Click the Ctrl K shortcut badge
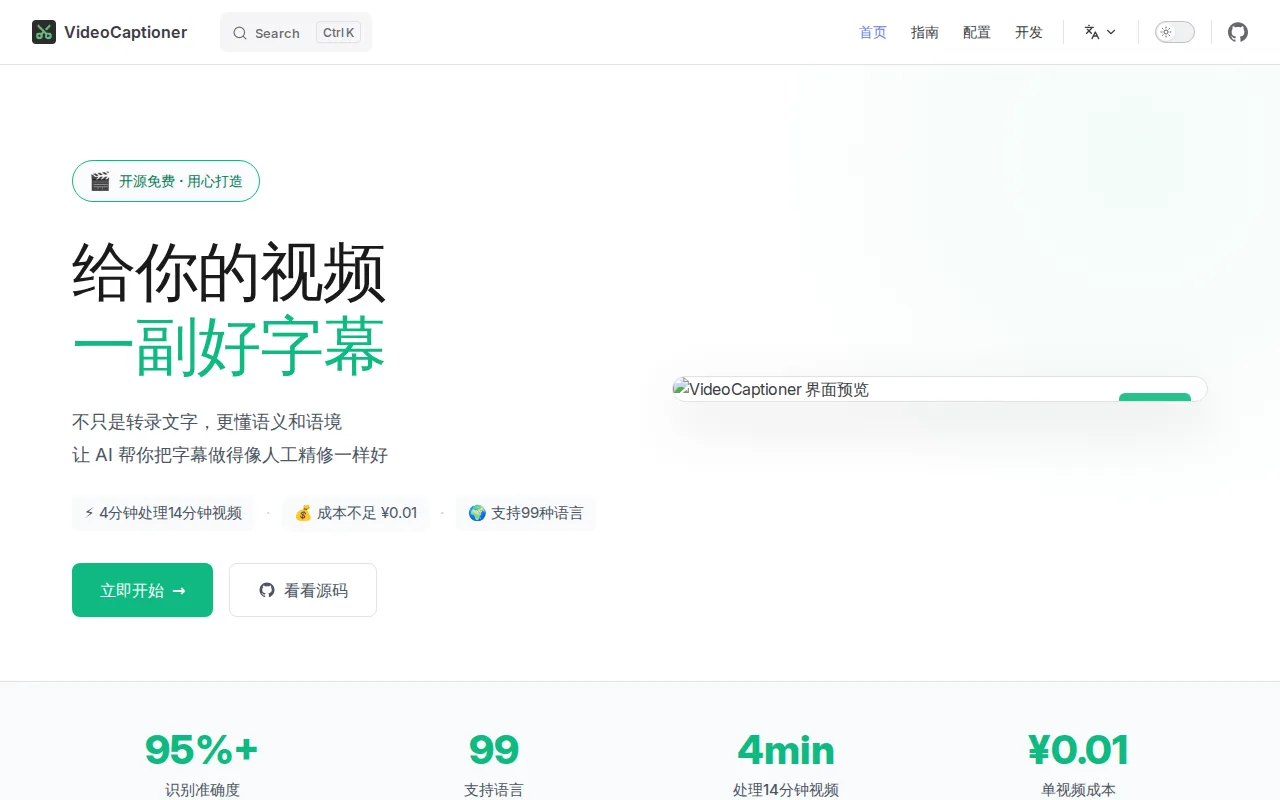 click(338, 32)
